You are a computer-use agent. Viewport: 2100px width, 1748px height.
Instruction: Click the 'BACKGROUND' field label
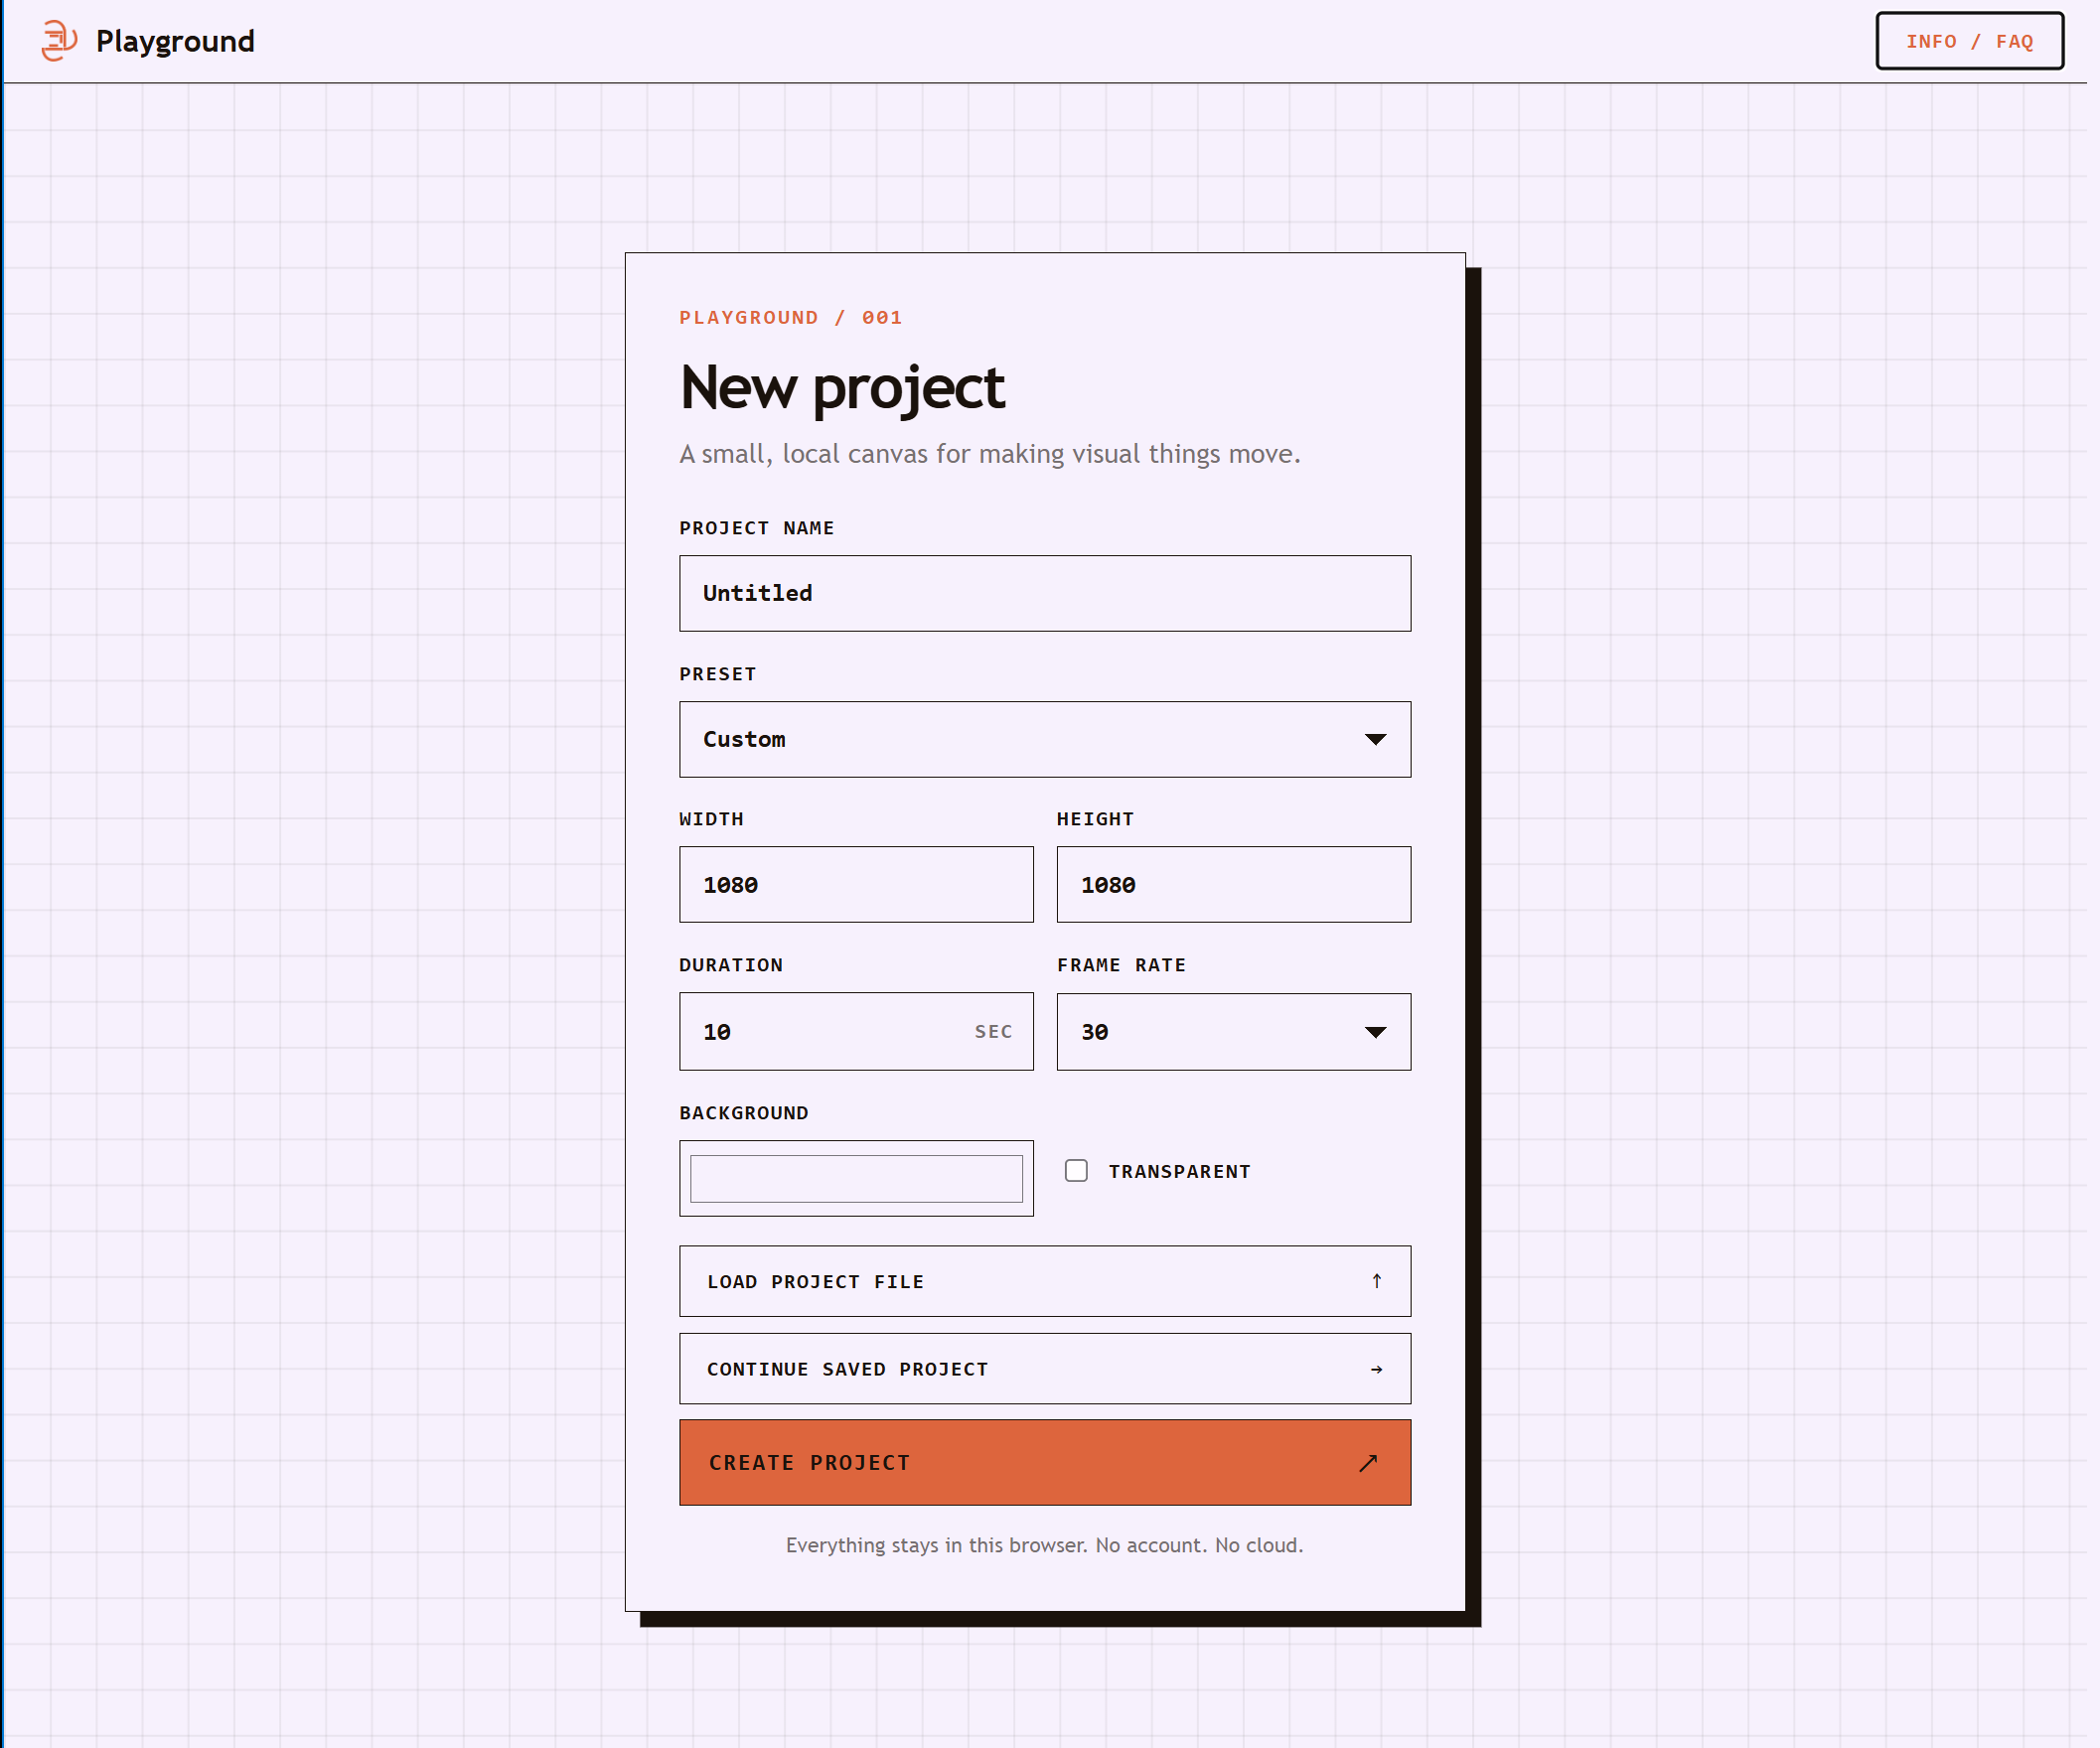pyautogui.click(x=743, y=1113)
